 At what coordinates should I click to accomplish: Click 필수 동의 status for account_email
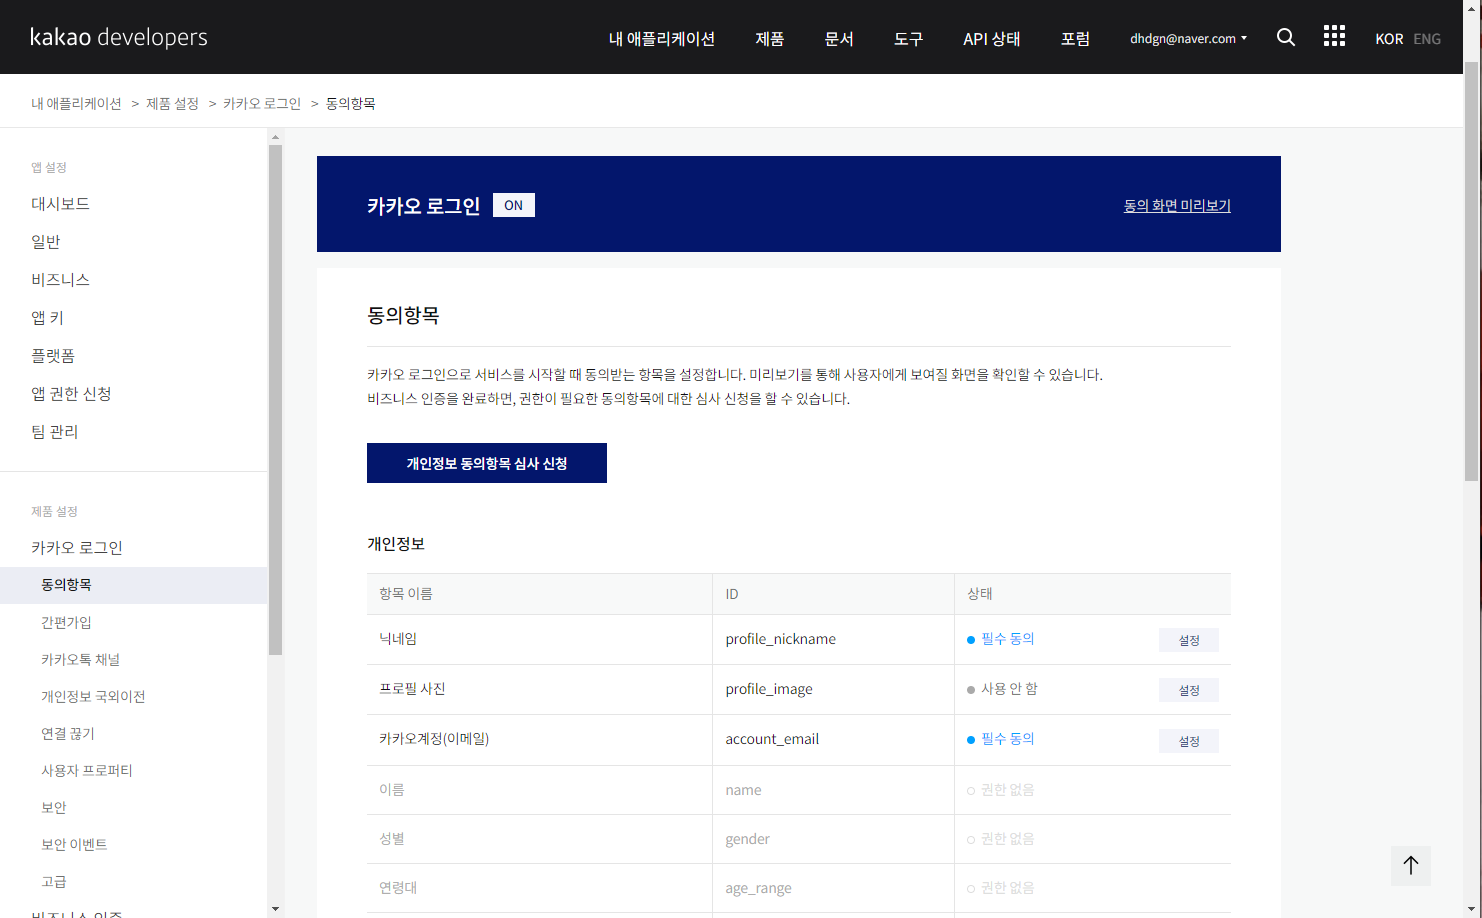pos(1001,739)
